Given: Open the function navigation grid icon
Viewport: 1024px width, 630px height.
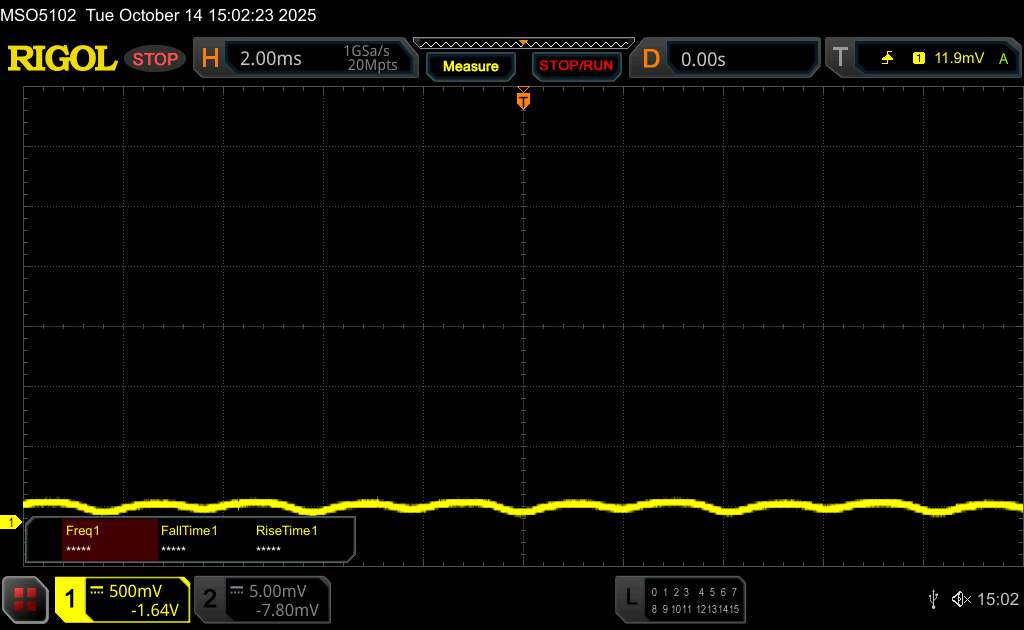Looking at the screenshot, I should tap(26, 599).
